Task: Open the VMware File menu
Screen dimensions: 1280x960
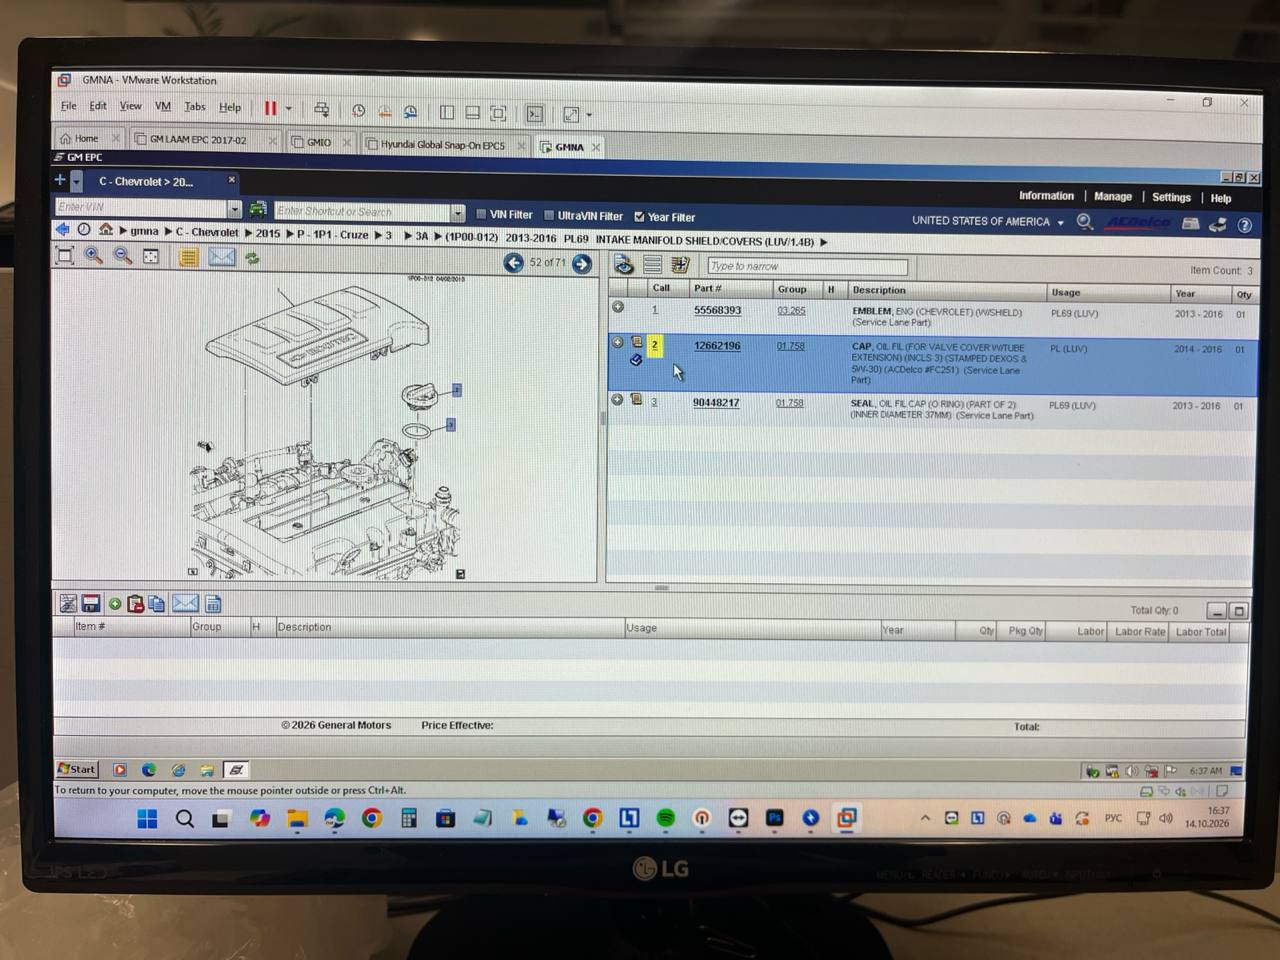Action: (68, 106)
